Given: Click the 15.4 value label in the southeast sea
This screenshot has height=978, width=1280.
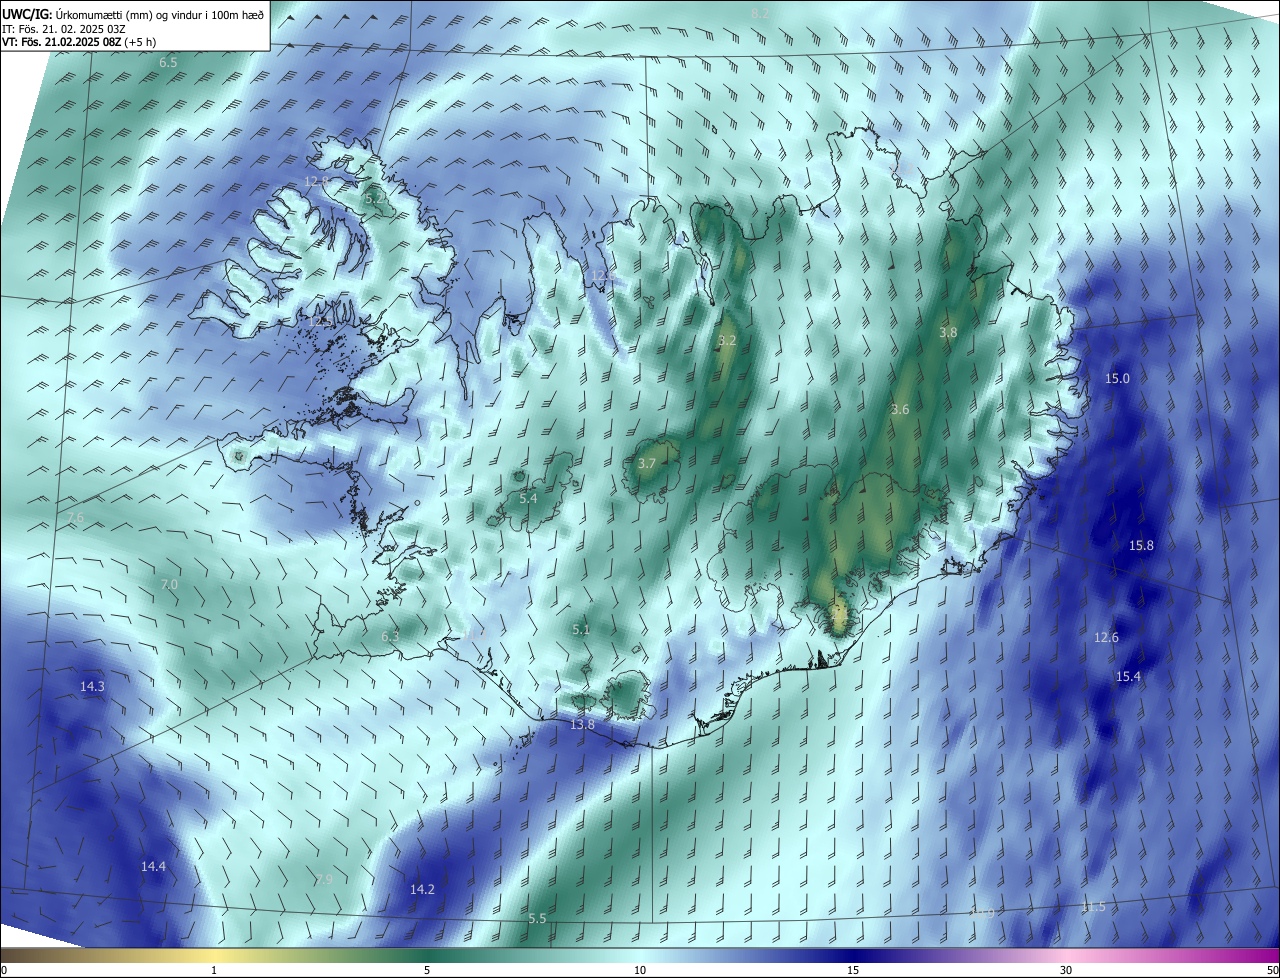Looking at the screenshot, I should pyautogui.click(x=1128, y=676).
